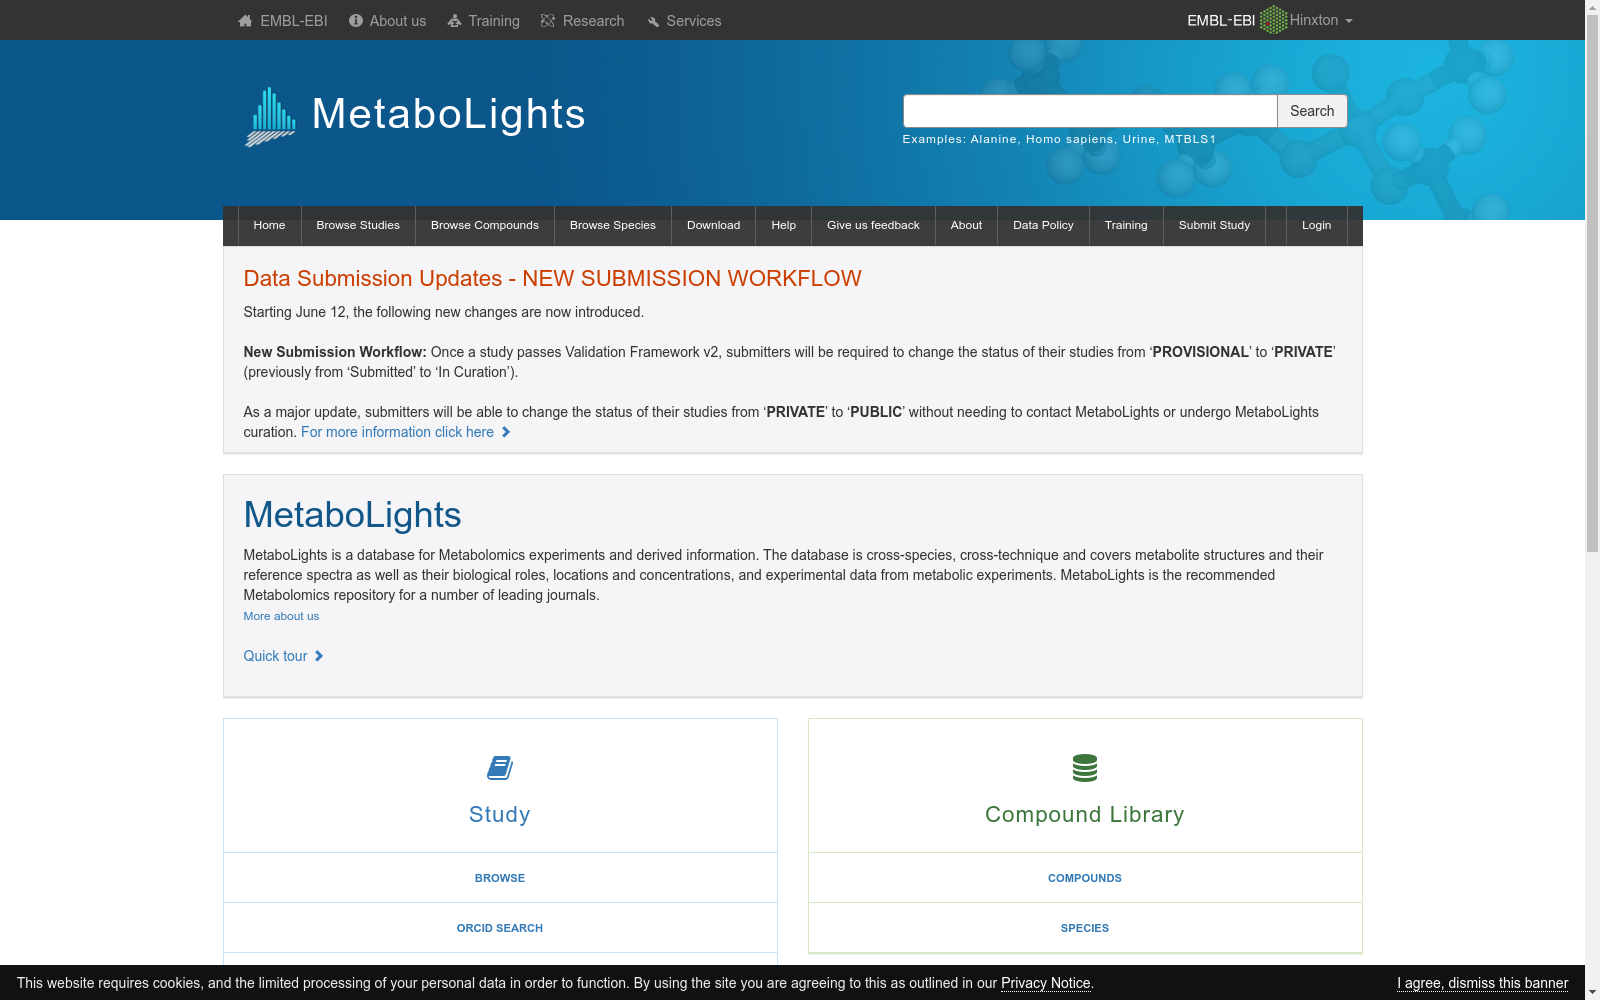
Task: Open 'For more information click here' link
Action: click(x=398, y=432)
